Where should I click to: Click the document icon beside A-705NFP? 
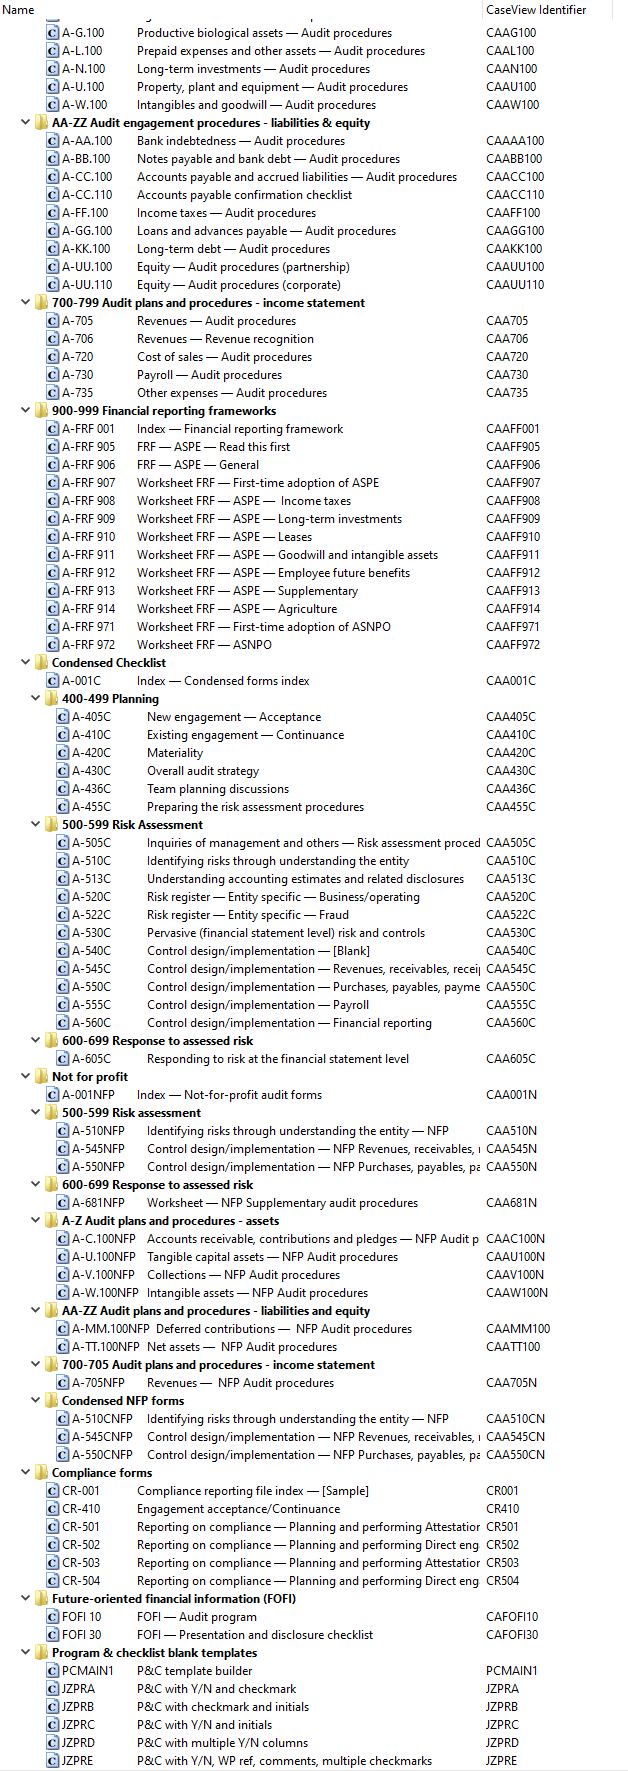click(62, 1383)
